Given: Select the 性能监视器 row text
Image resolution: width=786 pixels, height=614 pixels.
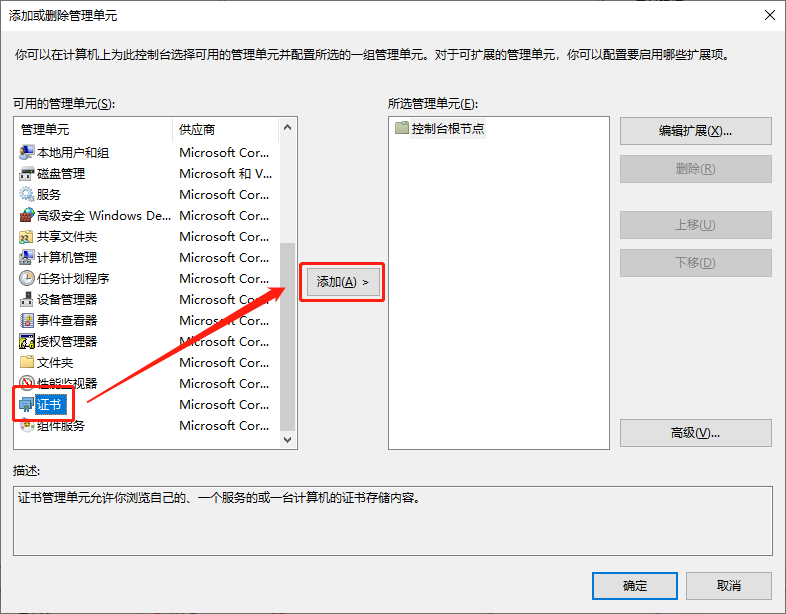Looking at the screenshot, I should (x=67, y=383).
